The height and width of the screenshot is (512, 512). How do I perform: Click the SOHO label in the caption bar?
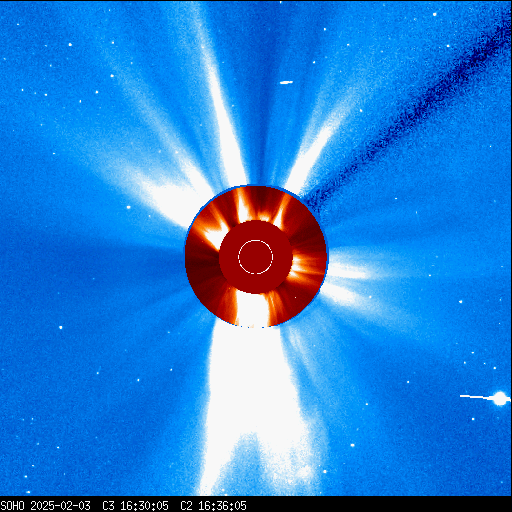[x=12, y=506]
